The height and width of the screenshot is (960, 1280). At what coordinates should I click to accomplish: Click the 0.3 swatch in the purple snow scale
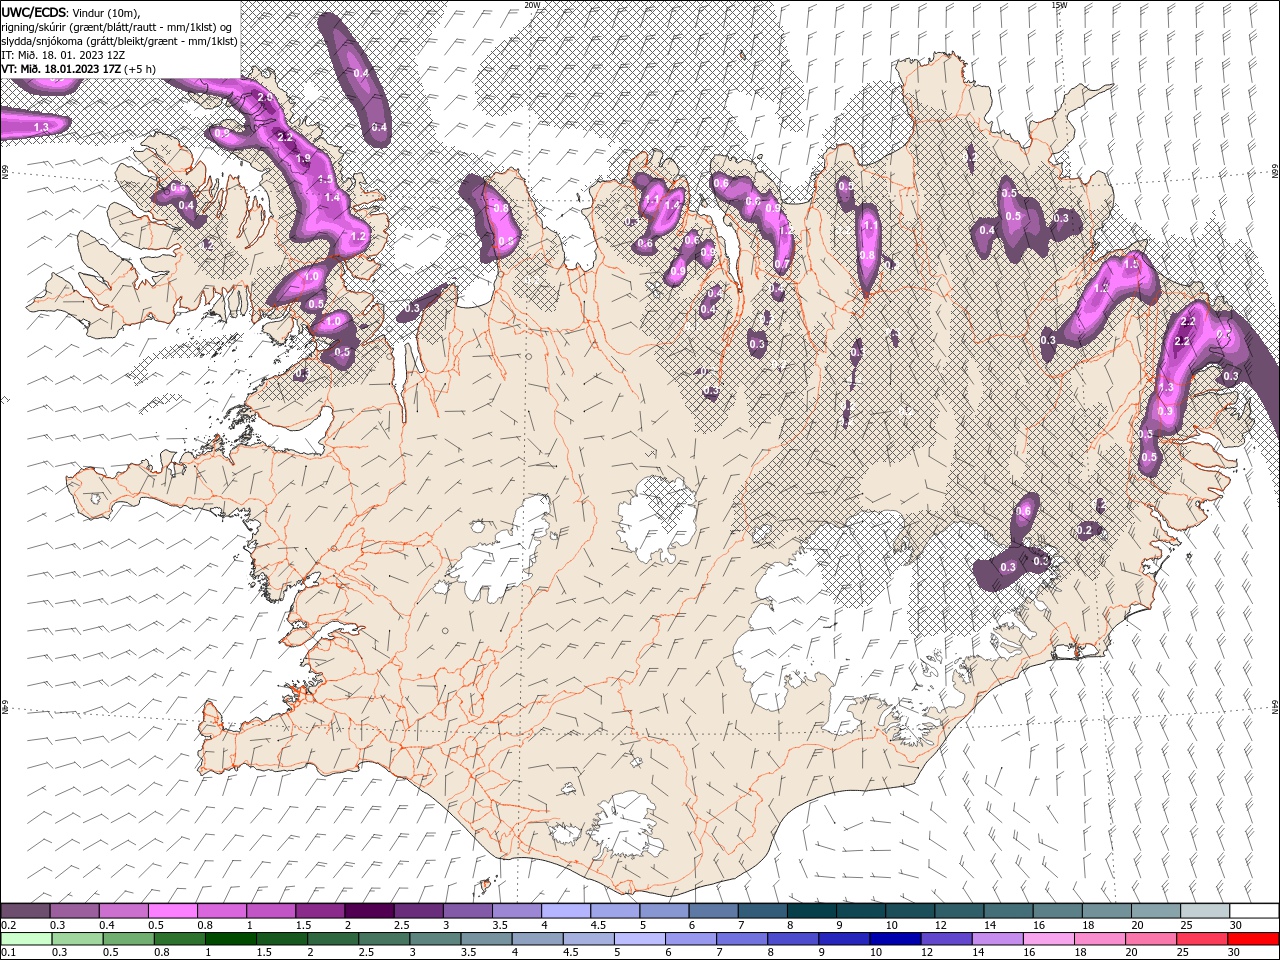click(74, 911)
